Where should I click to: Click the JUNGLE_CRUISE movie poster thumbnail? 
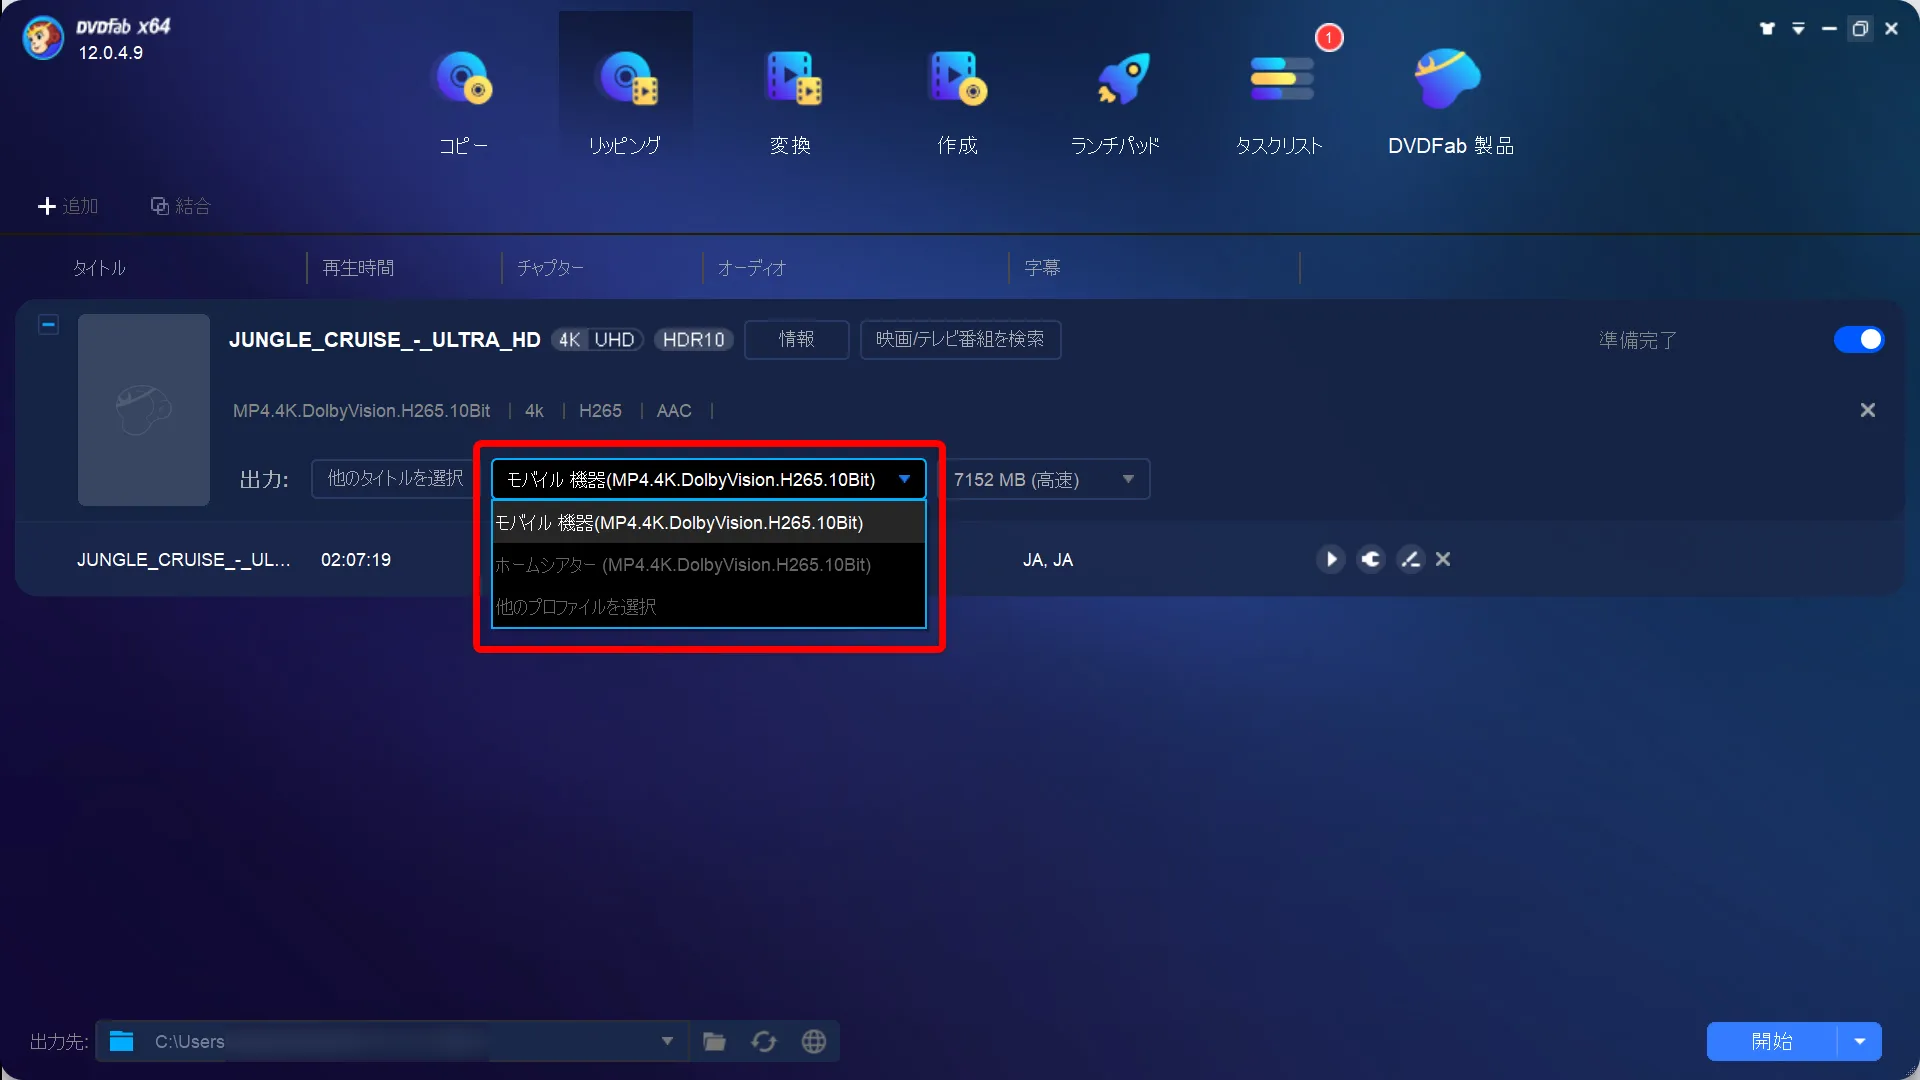[x=144, y=410]
